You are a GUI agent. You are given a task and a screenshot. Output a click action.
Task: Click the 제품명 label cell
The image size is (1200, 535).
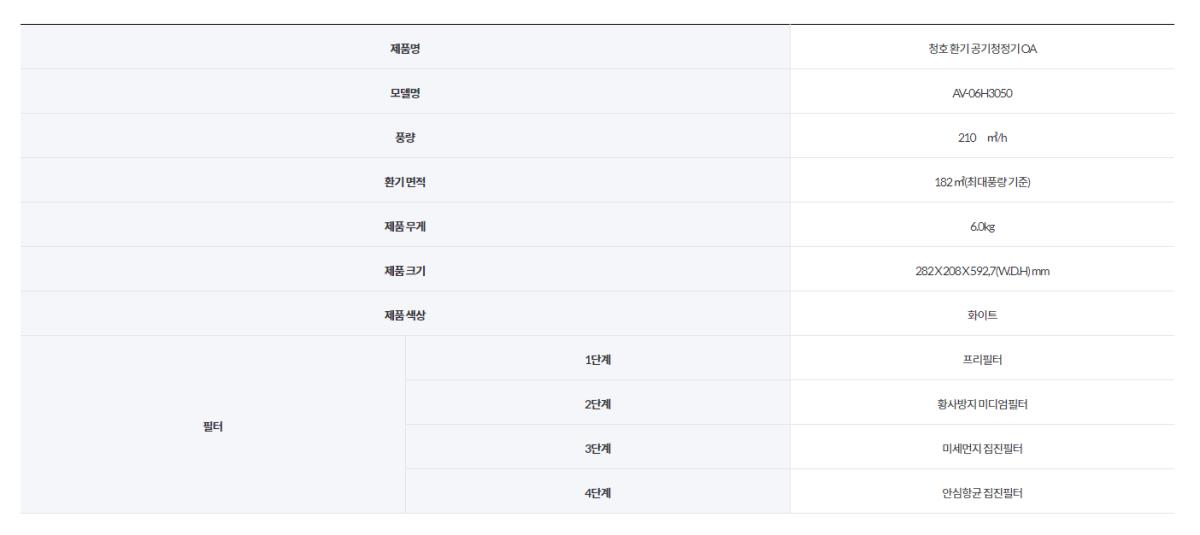click(404, 47)
